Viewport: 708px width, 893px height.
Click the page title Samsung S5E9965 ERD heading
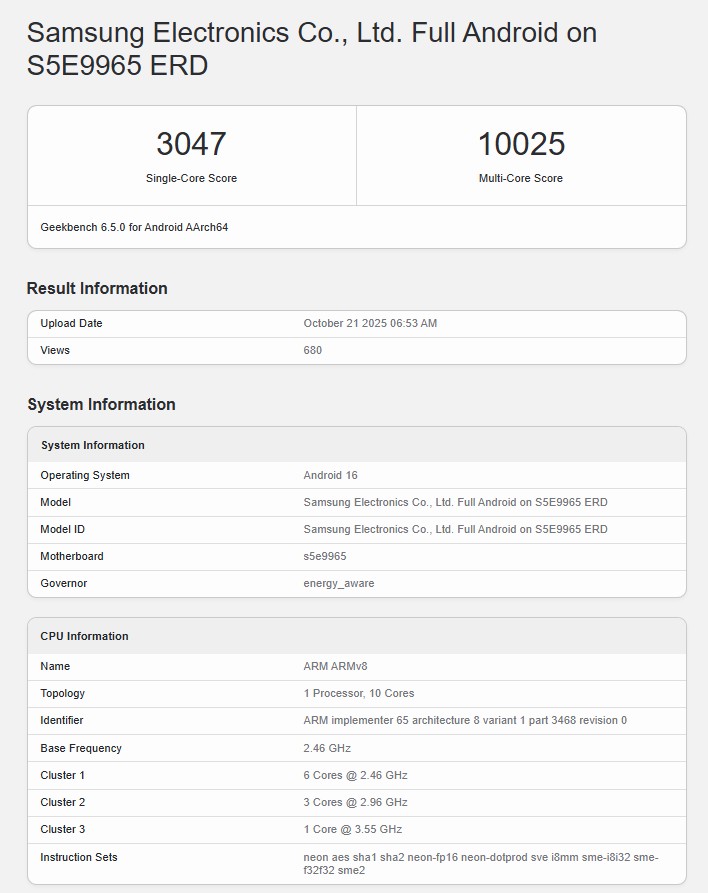point(311,49)
